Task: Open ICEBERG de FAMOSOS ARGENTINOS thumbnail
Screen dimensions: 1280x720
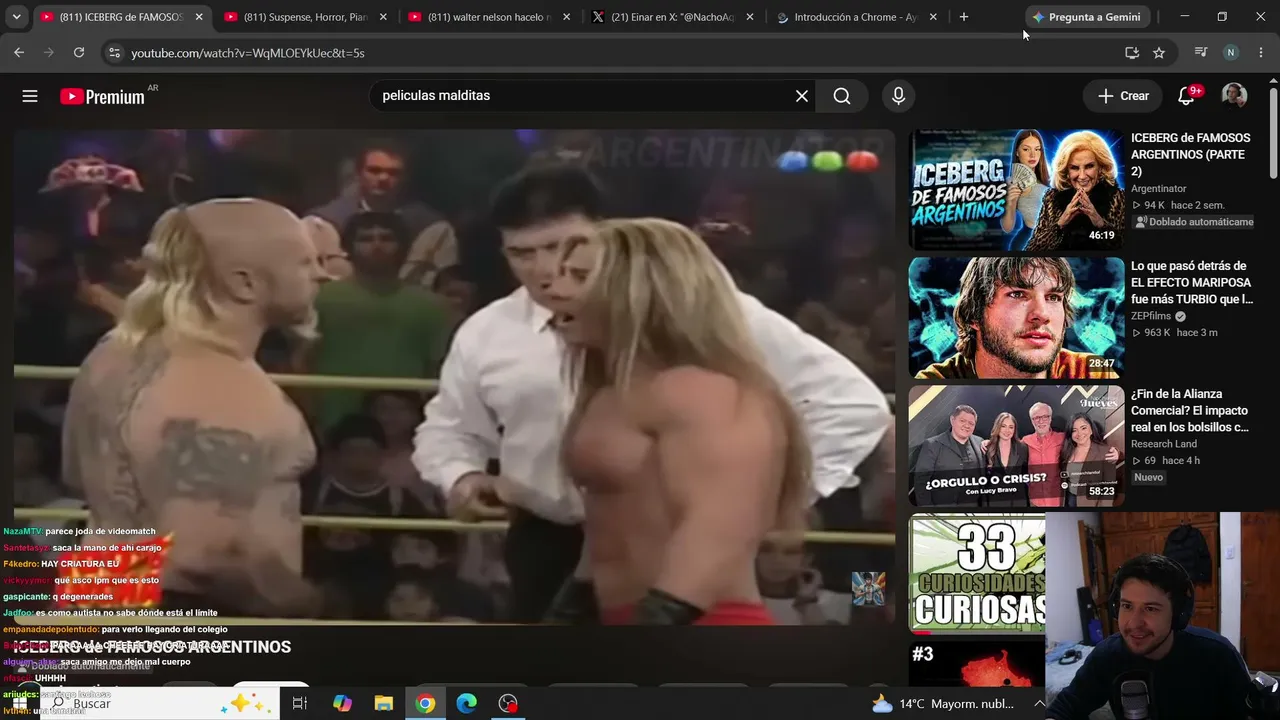Action: (x=1016, y=190)
